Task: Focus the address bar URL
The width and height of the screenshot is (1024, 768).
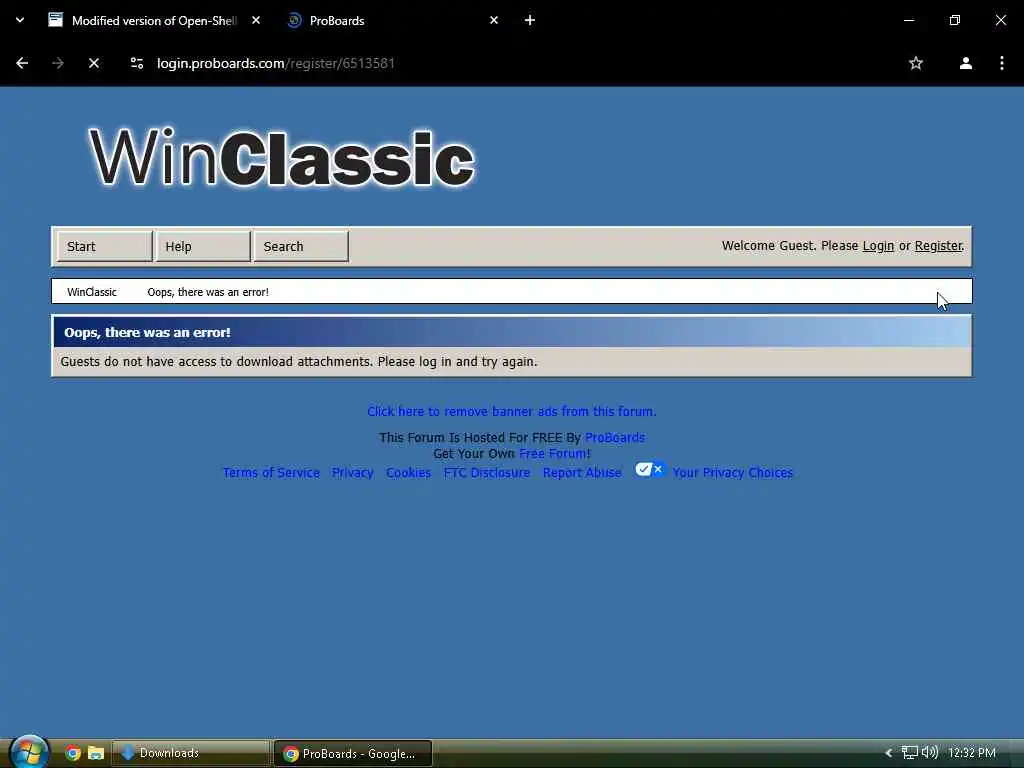Action: point(276,63)
